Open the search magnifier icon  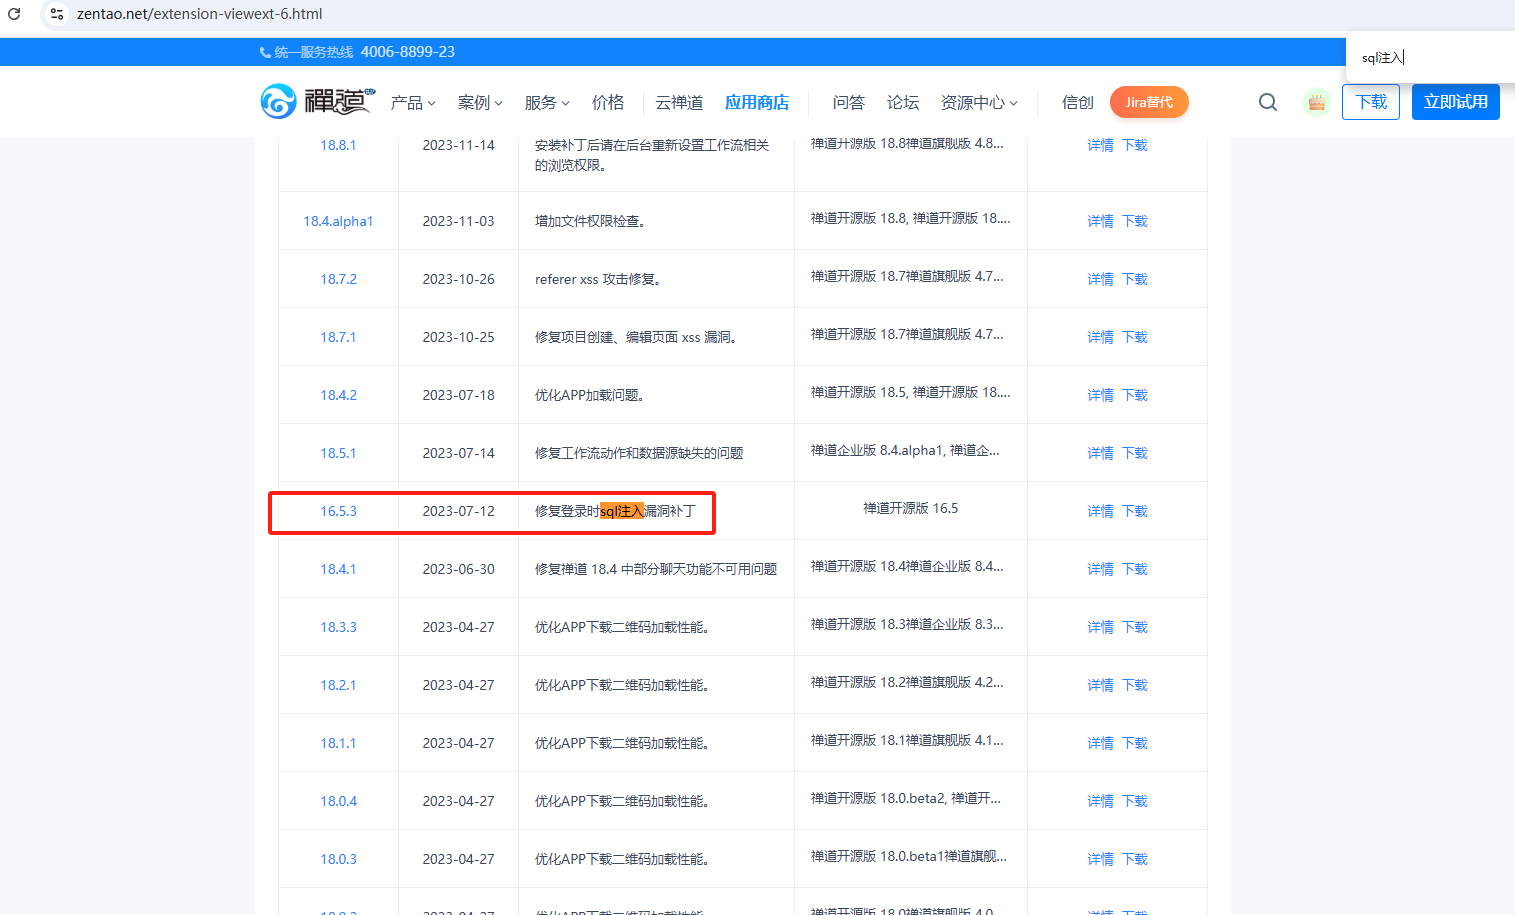coord(1267,102)
